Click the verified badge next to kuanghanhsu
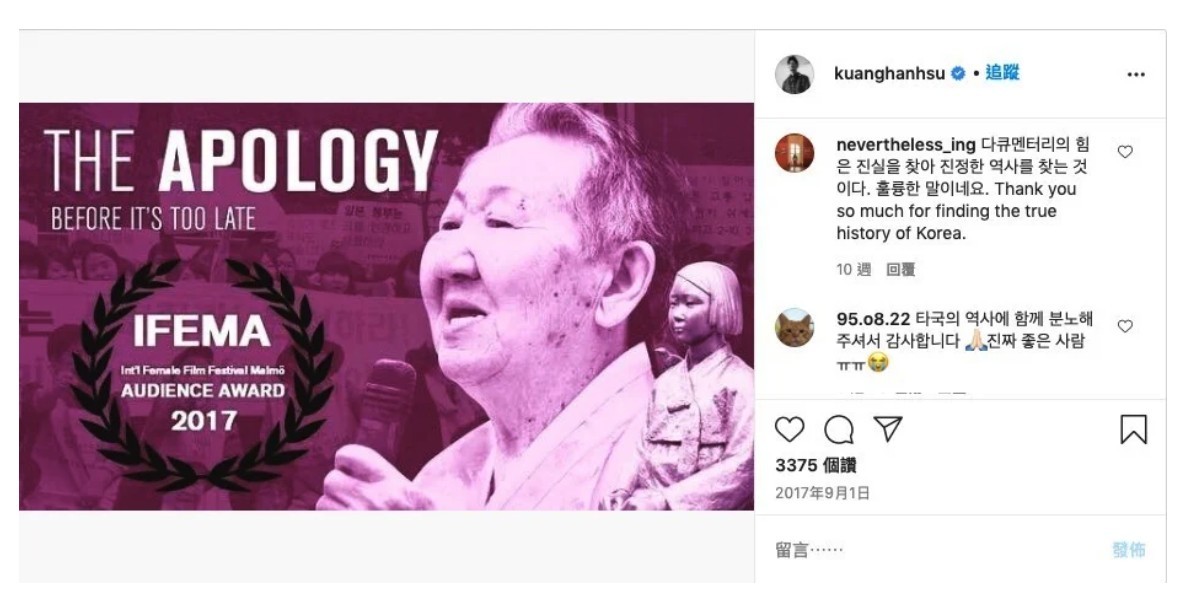Viewport: 1193px width, 601px height. (x=959, y=74)
